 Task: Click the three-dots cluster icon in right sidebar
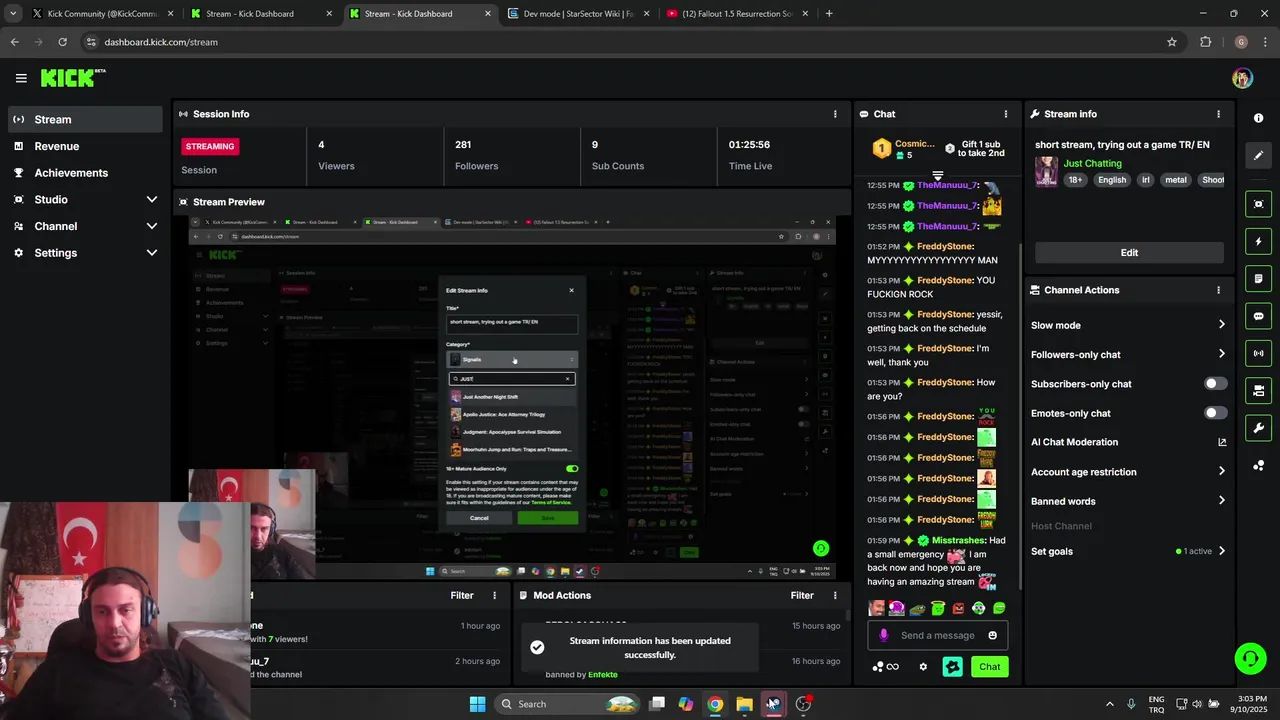click(x=1258, y=465)
